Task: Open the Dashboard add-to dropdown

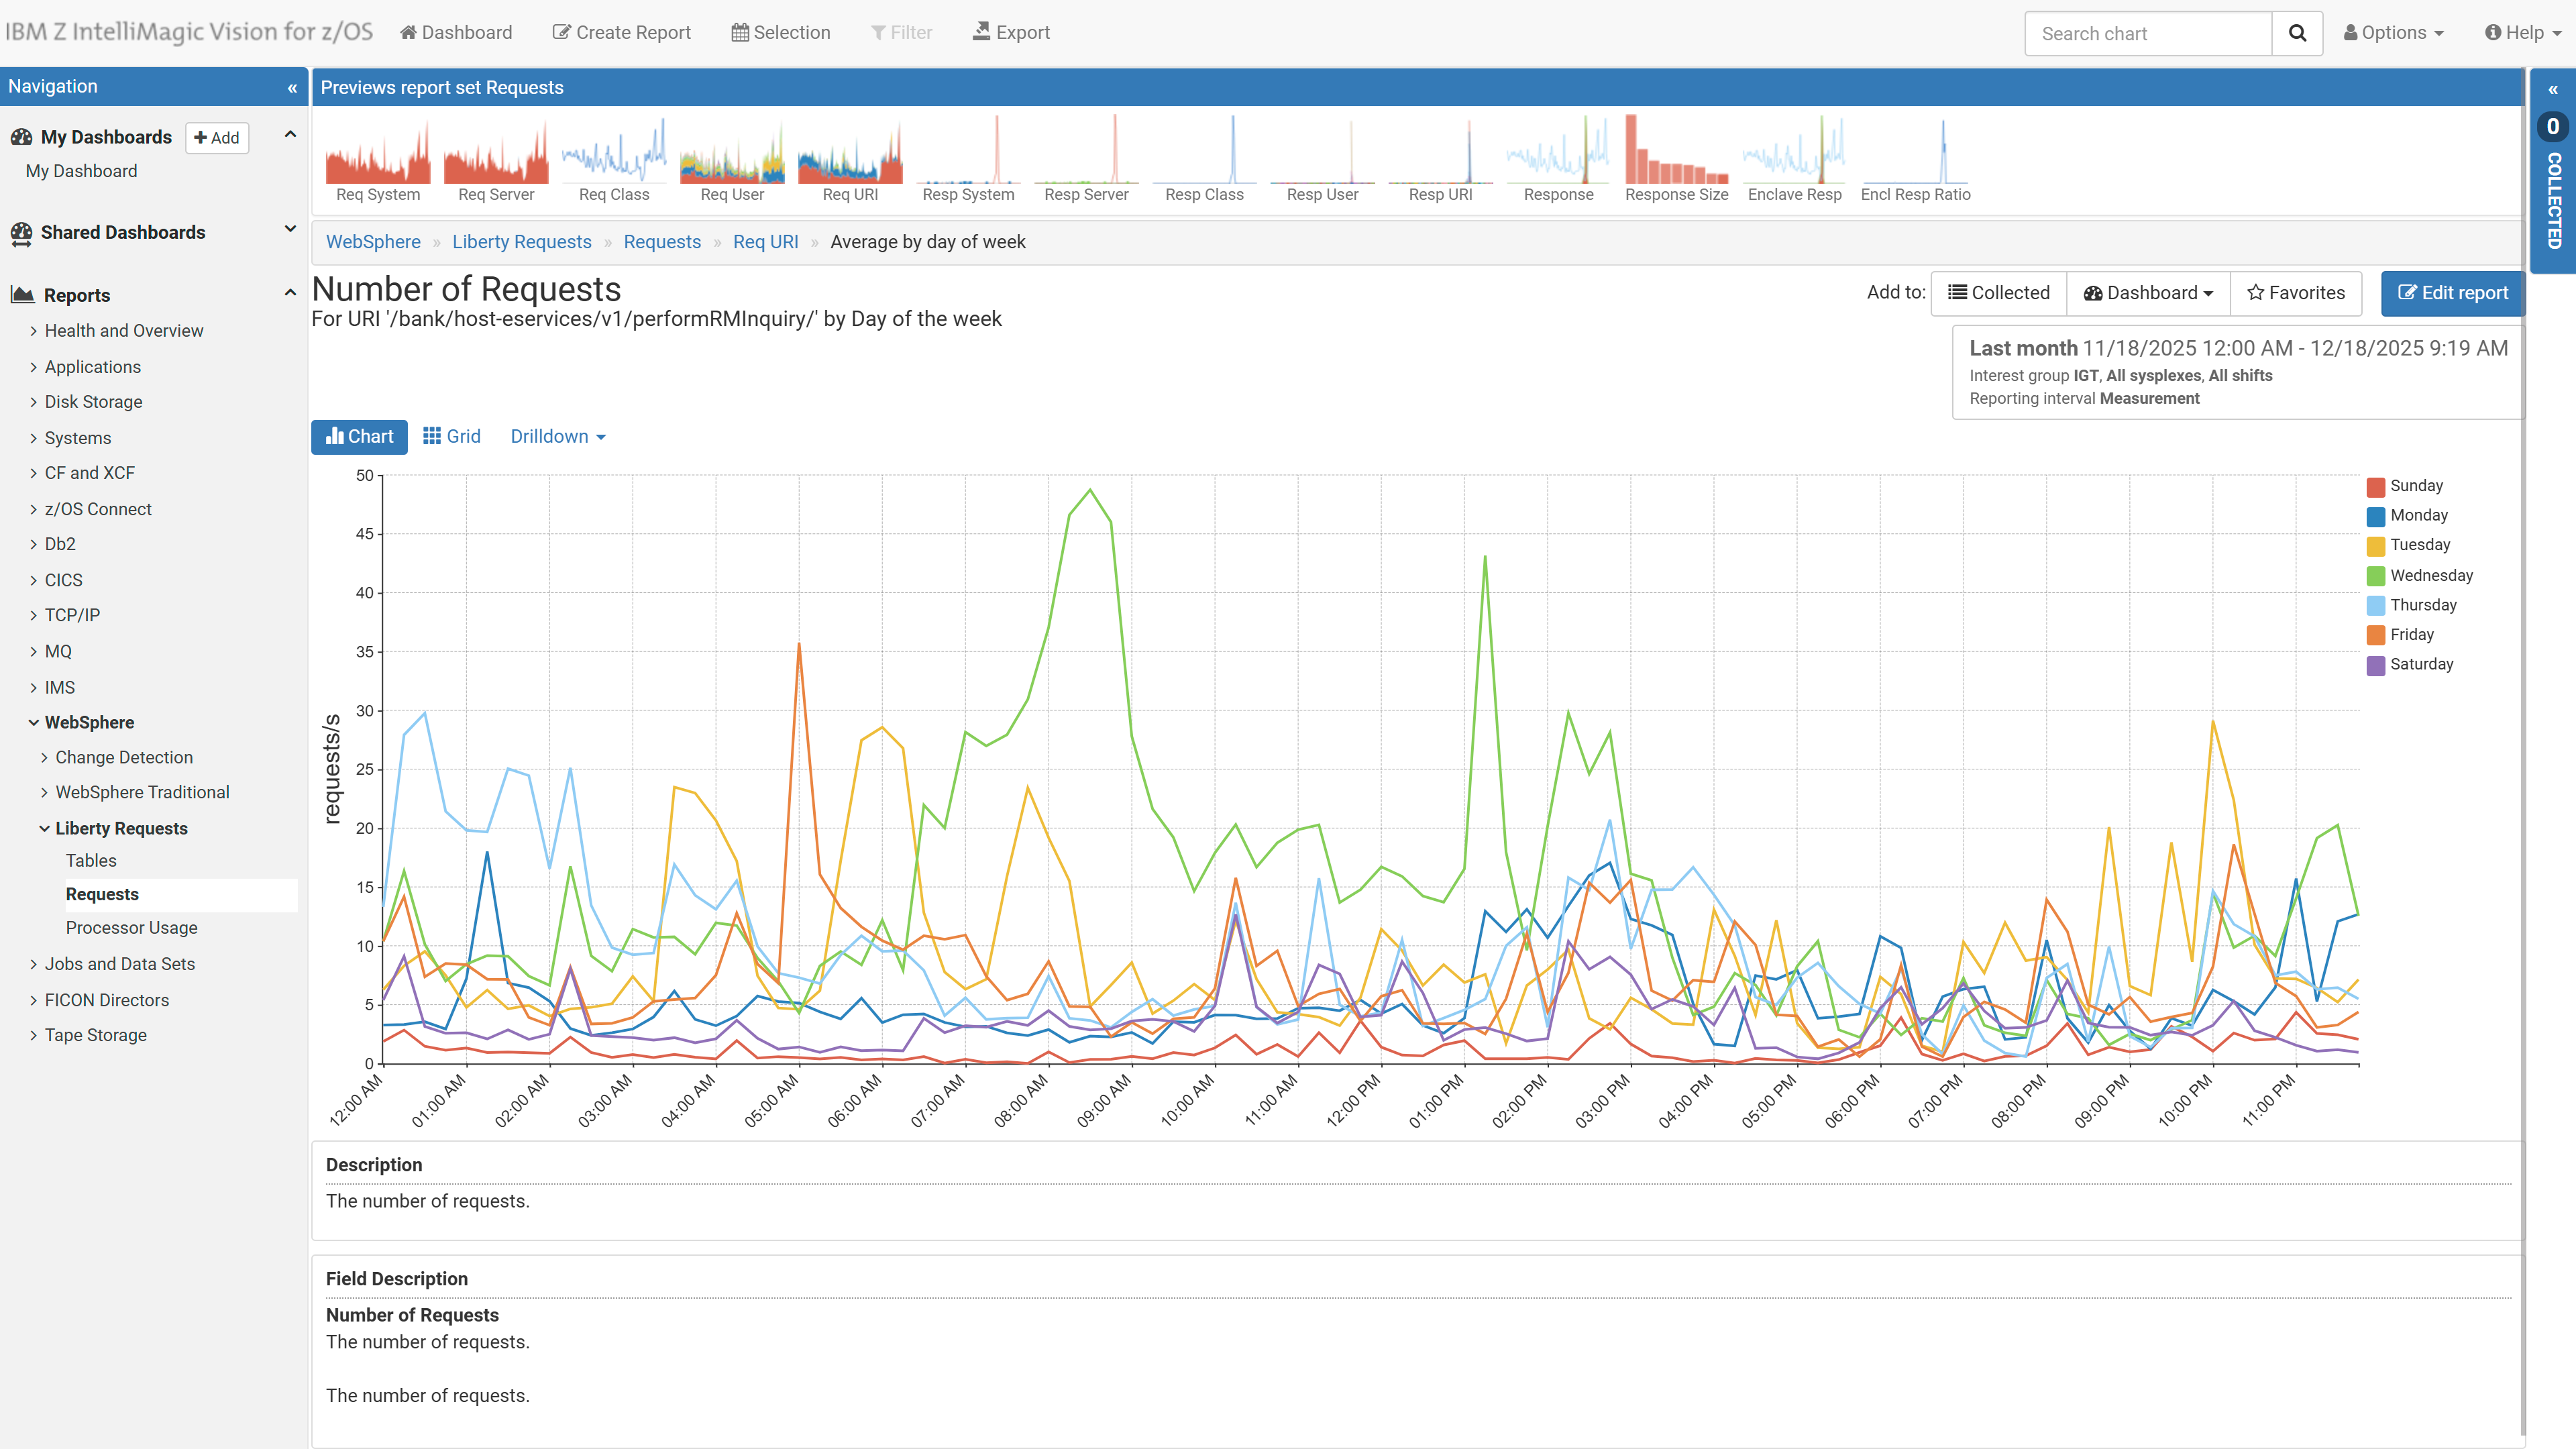Action: tap(2148, 293)
